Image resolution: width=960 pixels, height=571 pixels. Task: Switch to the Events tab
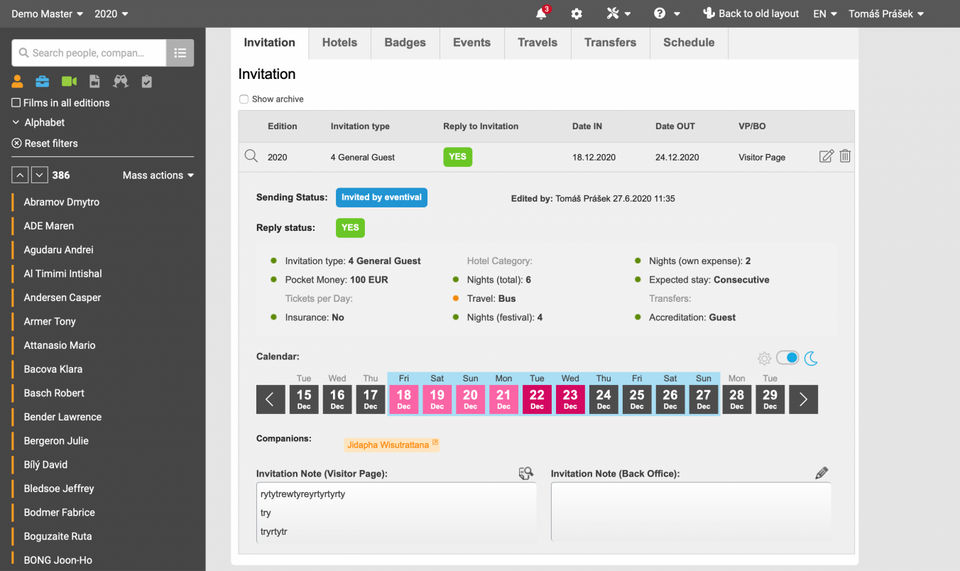point(472,43)
